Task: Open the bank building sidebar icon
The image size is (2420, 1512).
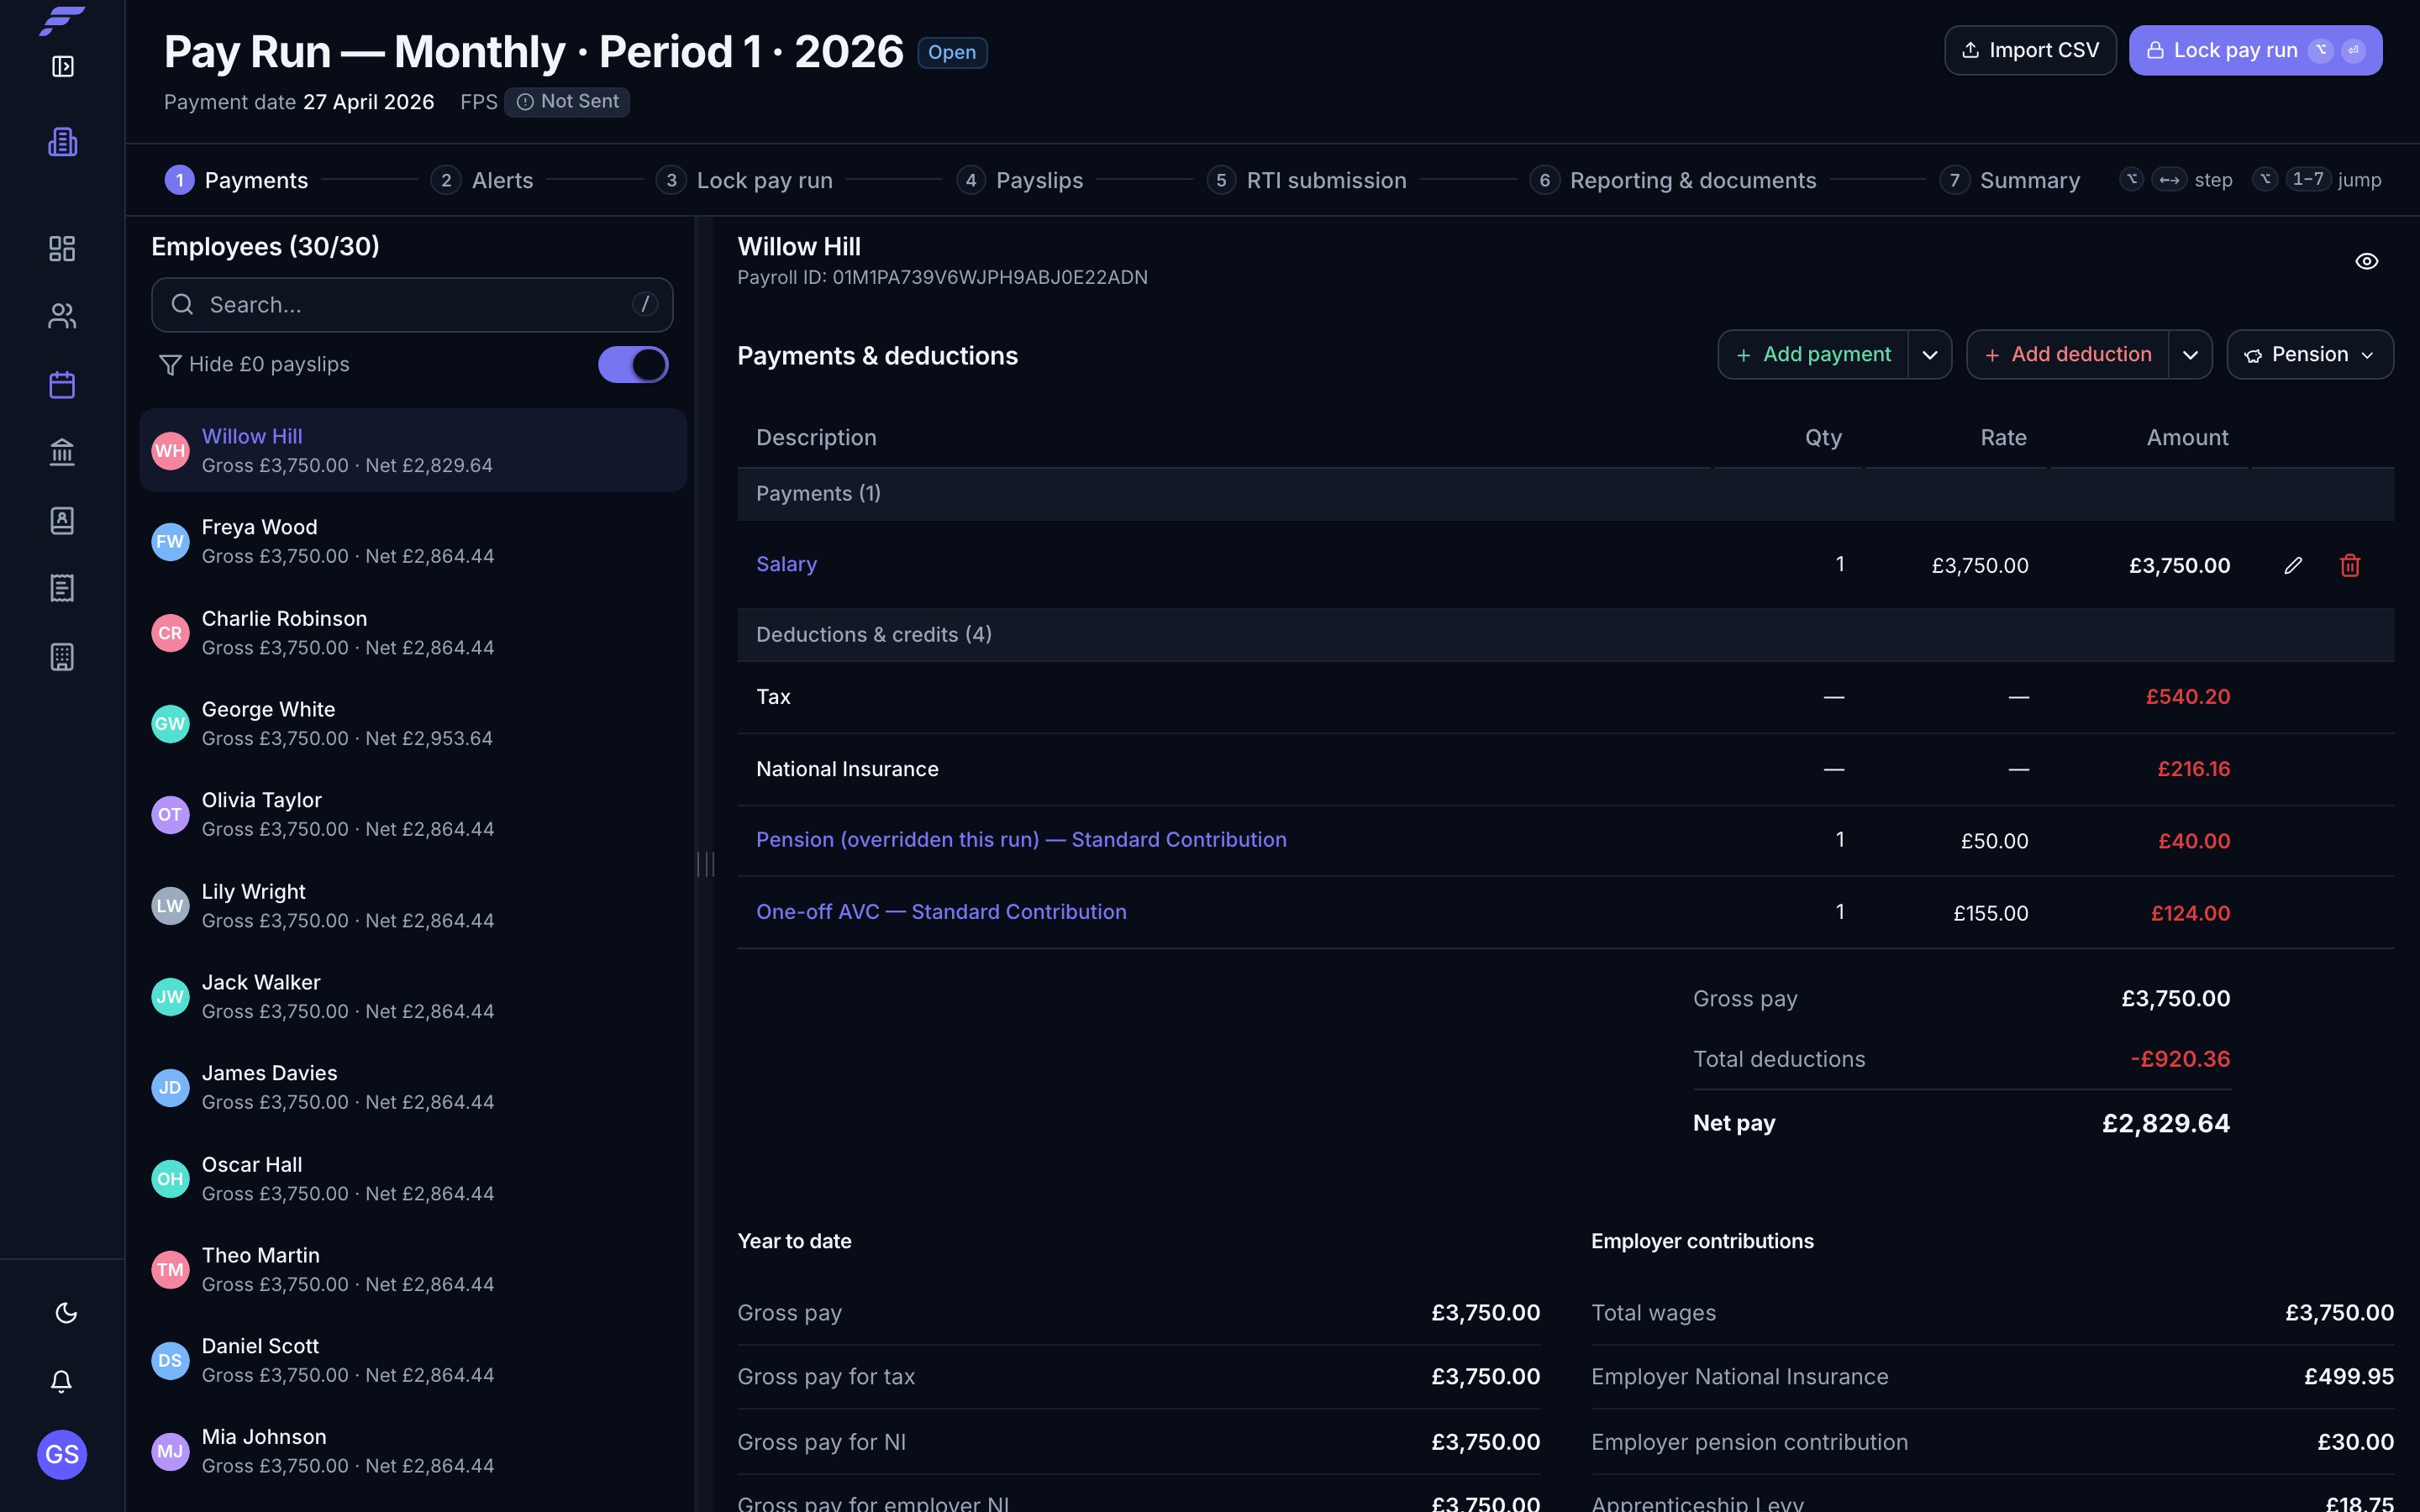Action: coord(62,452)
